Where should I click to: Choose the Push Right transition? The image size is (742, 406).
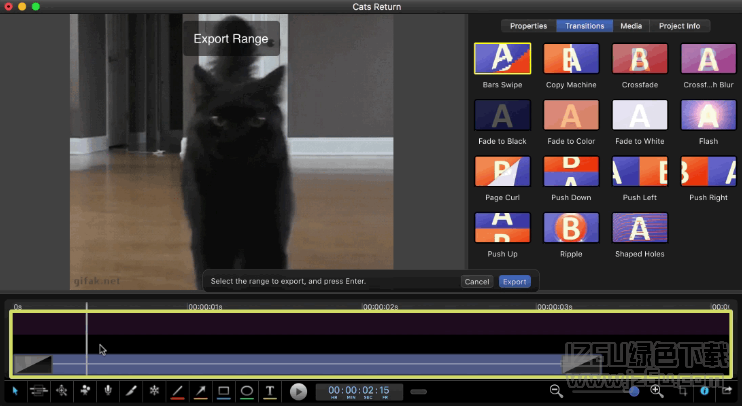click(x=708, y=171)
